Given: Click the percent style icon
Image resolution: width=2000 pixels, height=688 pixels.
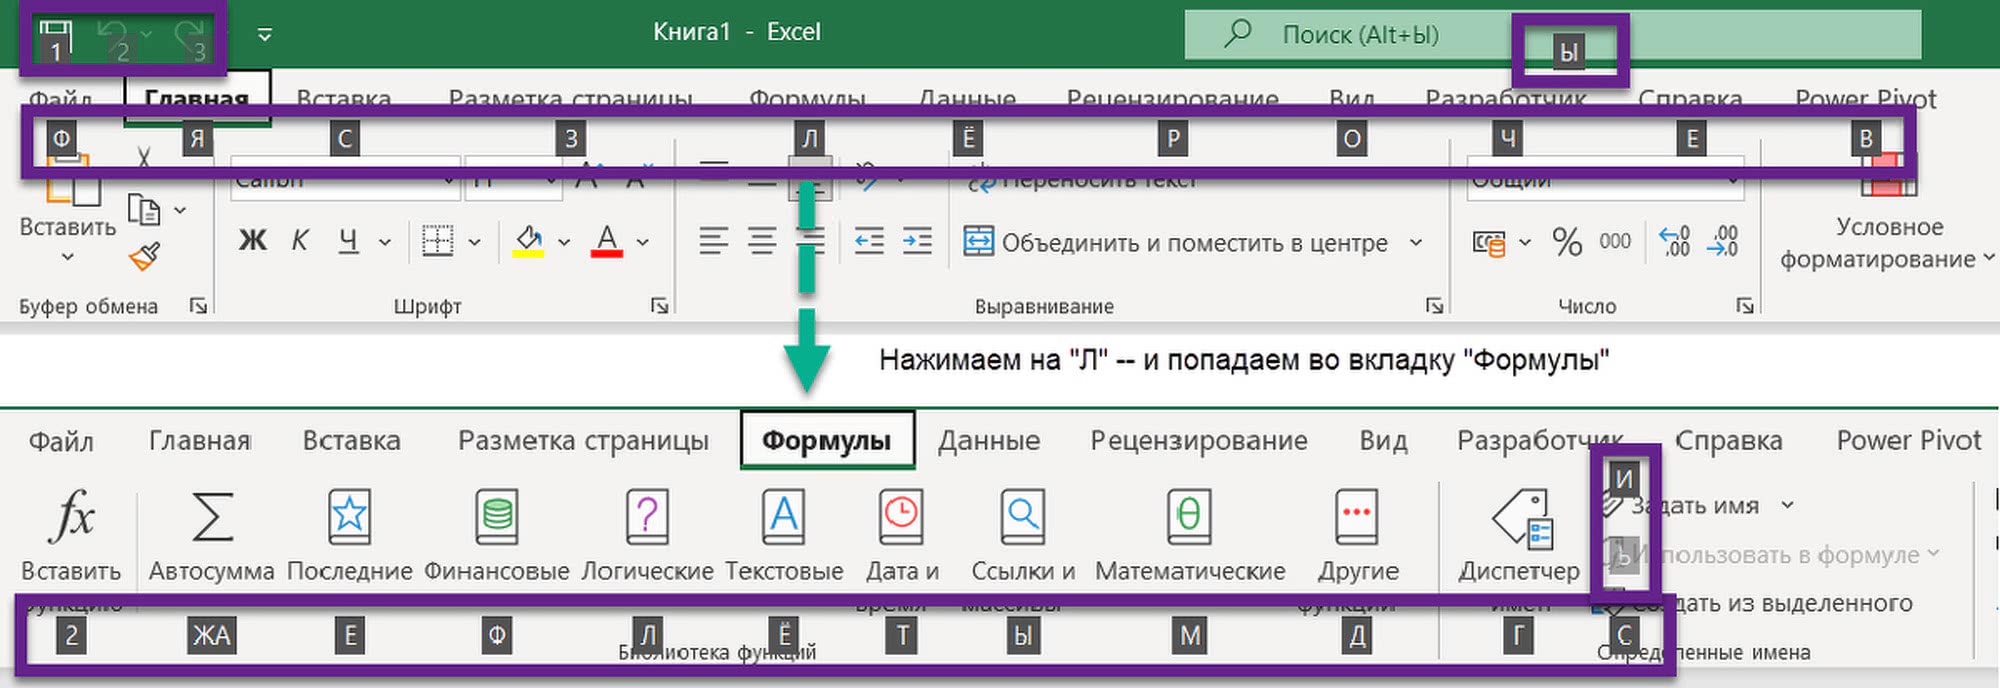Looking at the screenshot, I should coord(1567,242).
